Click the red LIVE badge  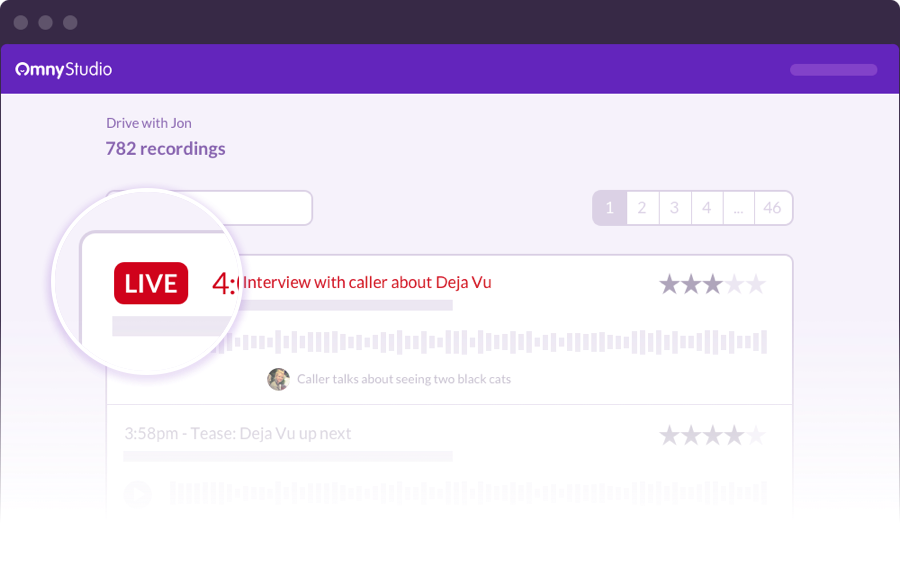click(x=151, y=283)
